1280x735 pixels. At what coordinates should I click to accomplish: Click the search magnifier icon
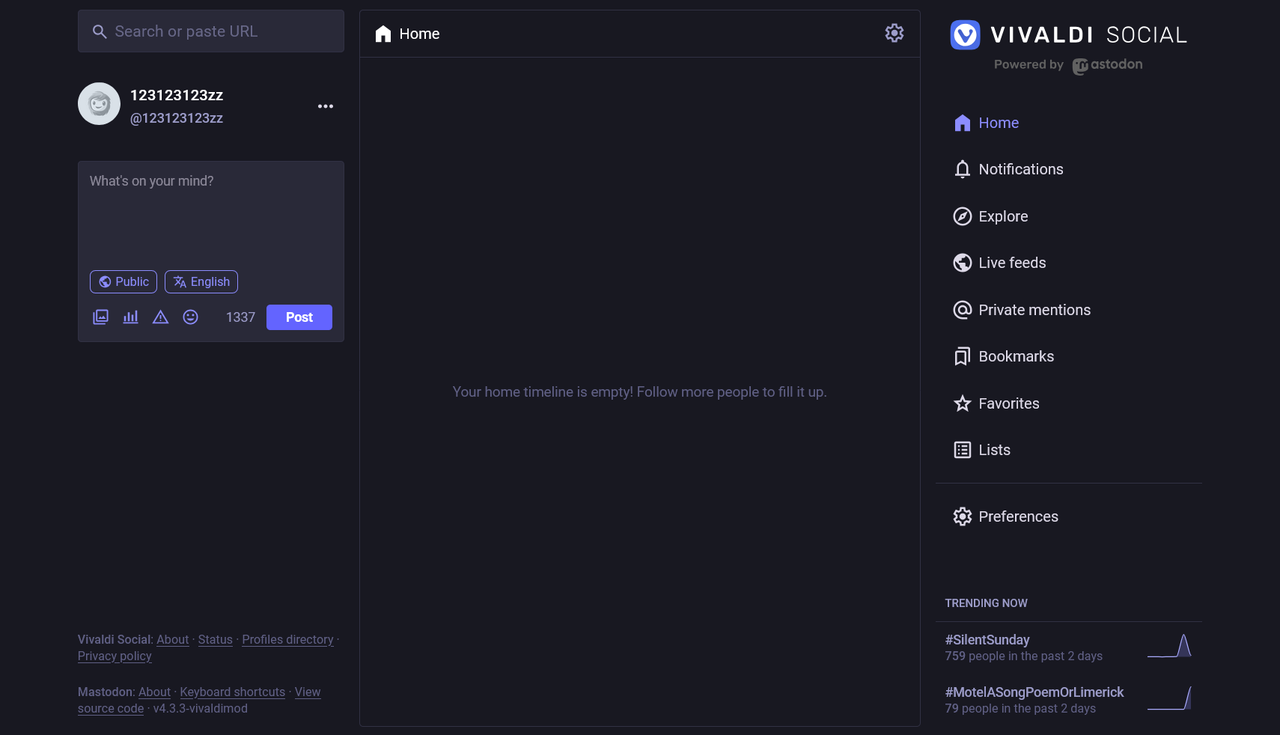click(99, 32)
